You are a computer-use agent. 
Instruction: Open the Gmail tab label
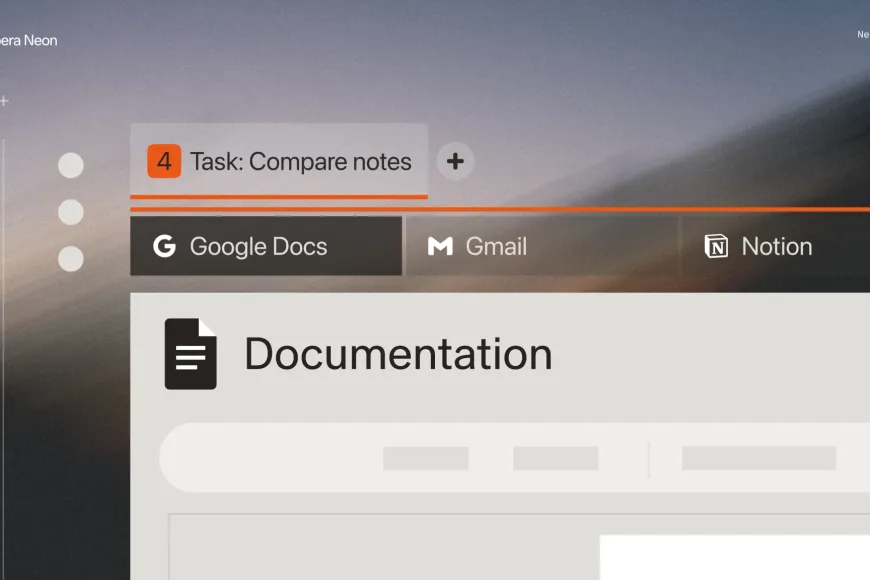tap(496, 246)
